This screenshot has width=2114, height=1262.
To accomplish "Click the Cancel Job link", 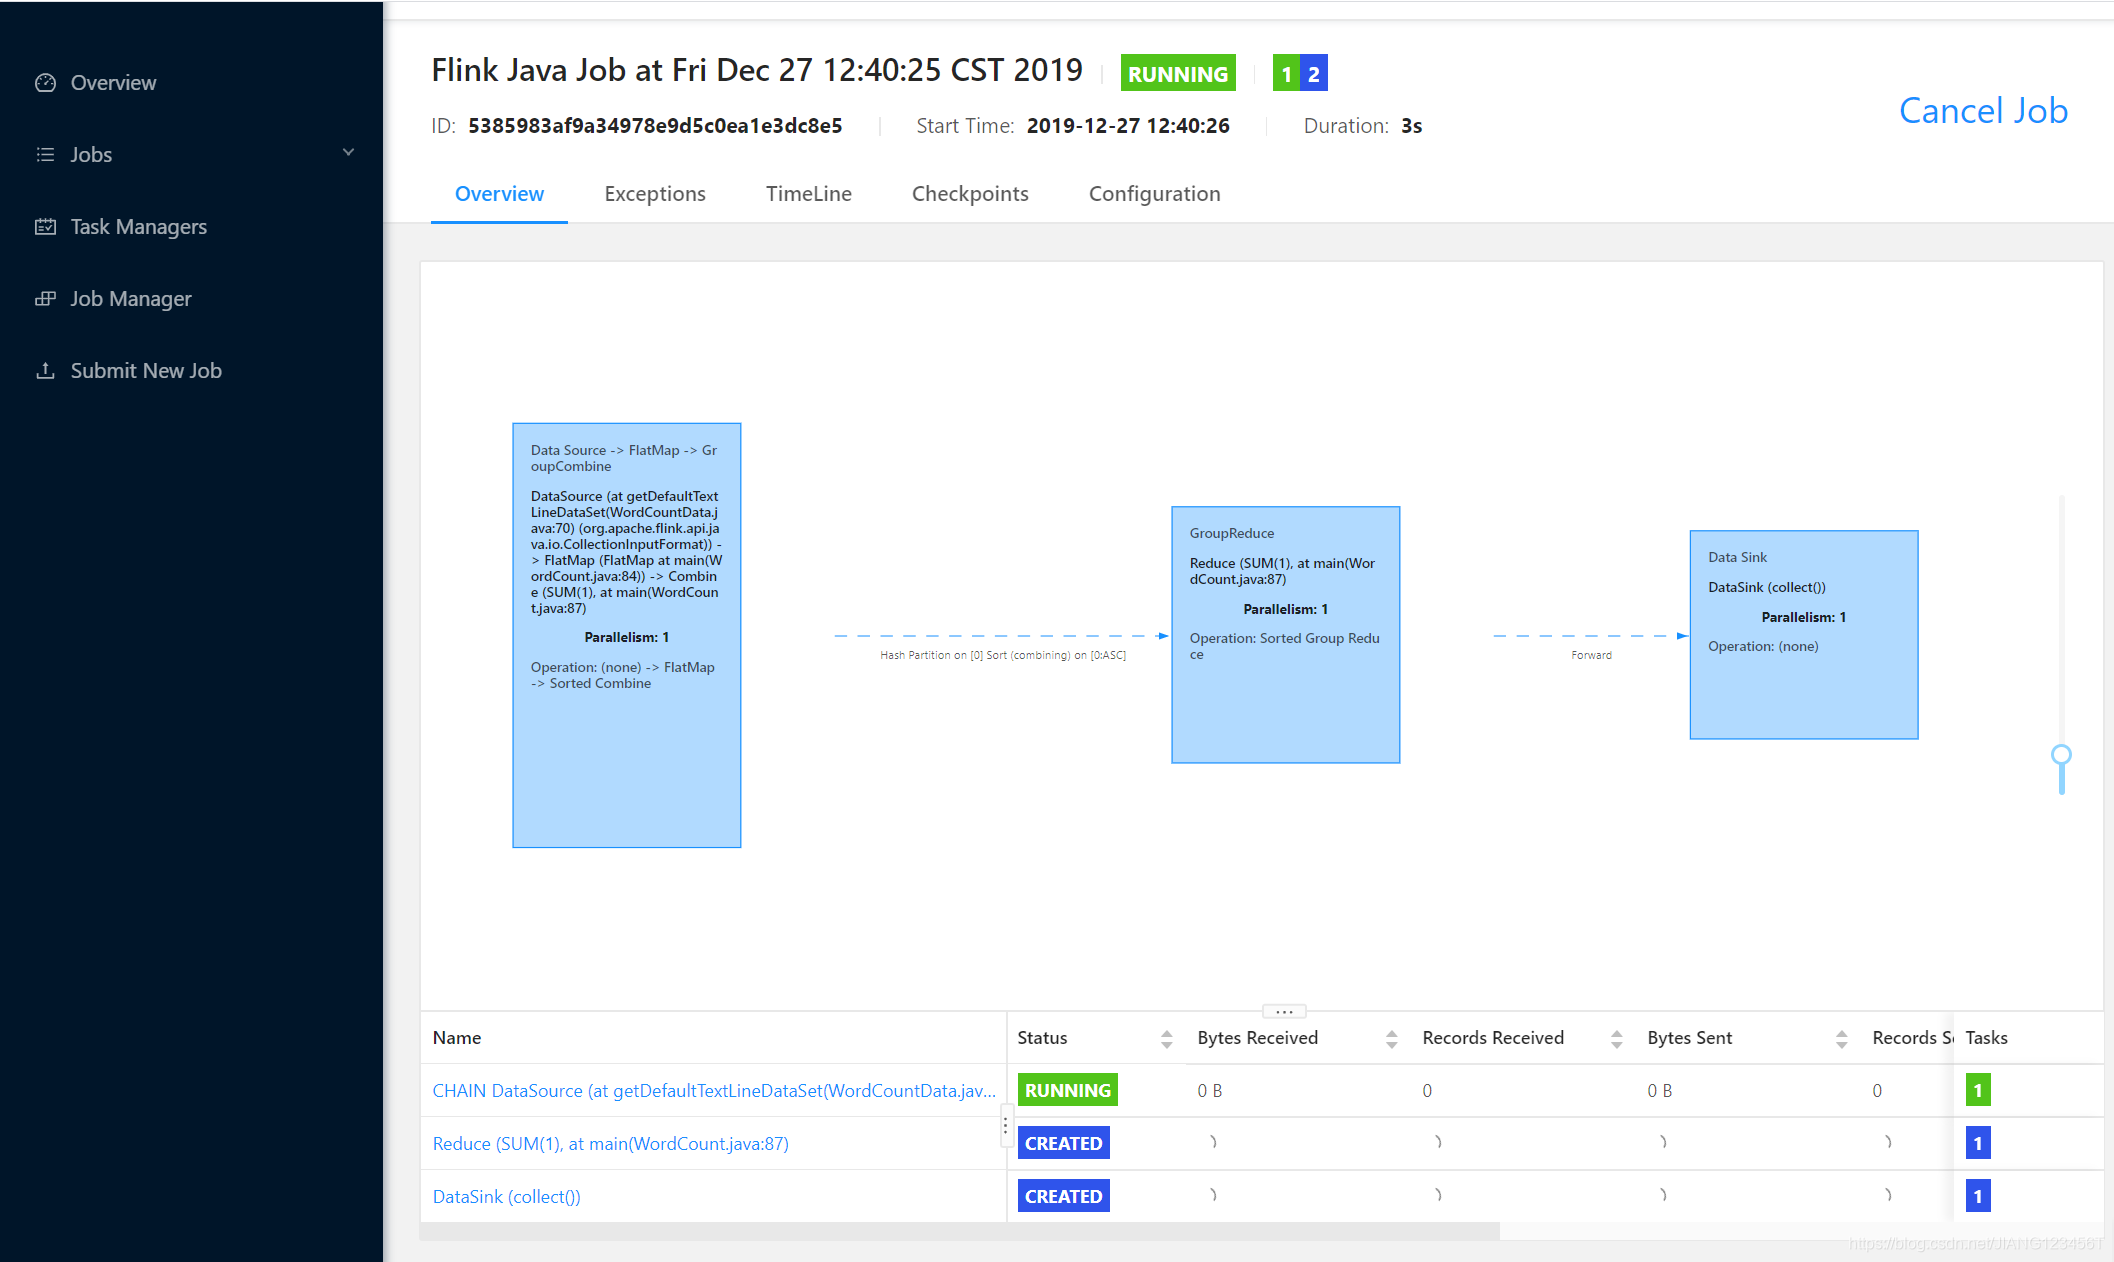I will 1982,111.
